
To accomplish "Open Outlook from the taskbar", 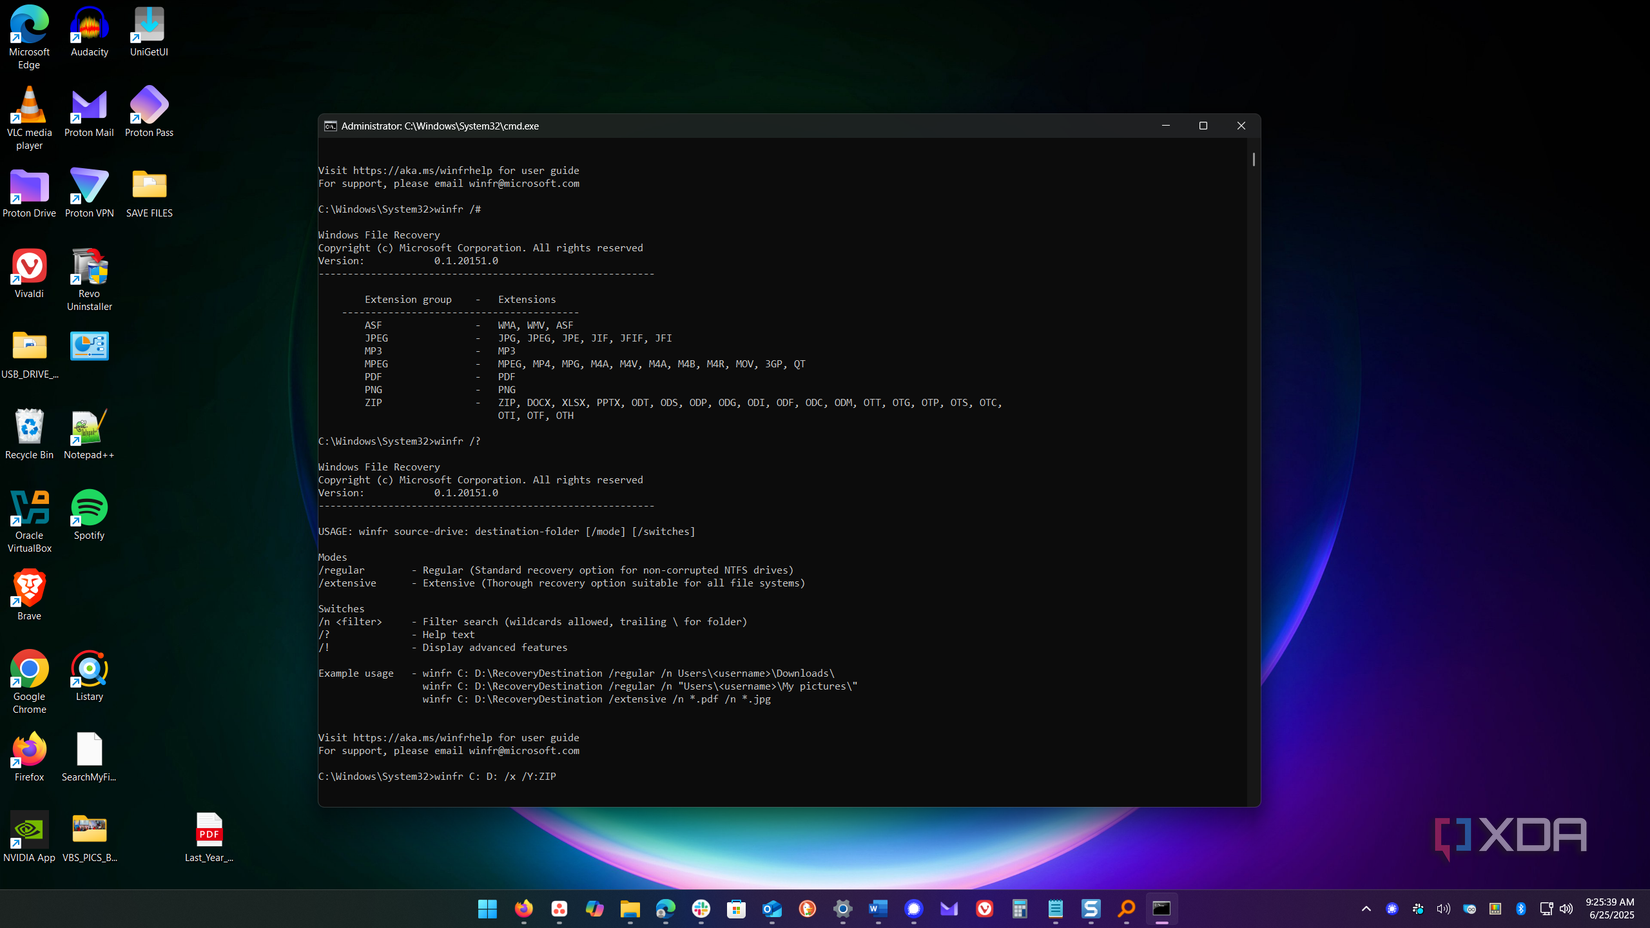I will (771, 909).
